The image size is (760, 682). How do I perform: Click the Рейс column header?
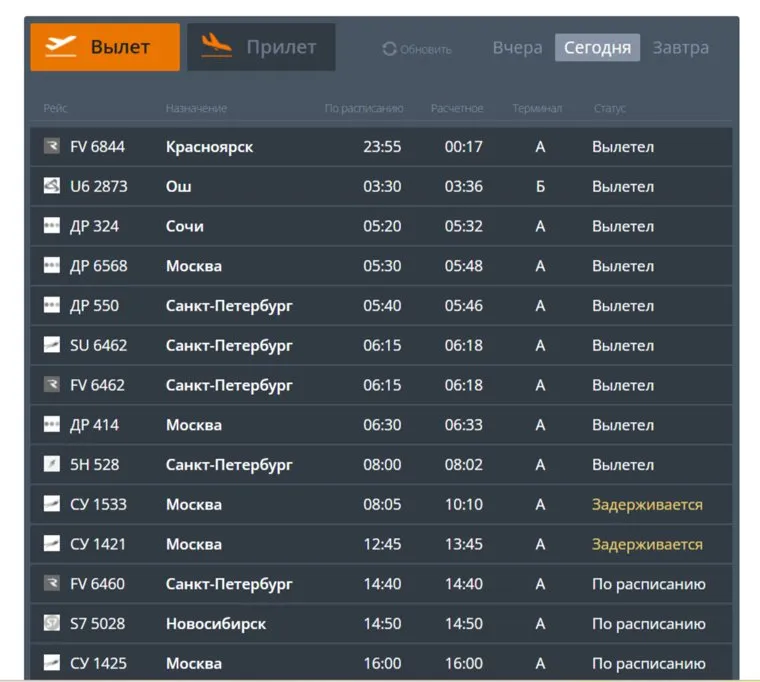point(55,108)
